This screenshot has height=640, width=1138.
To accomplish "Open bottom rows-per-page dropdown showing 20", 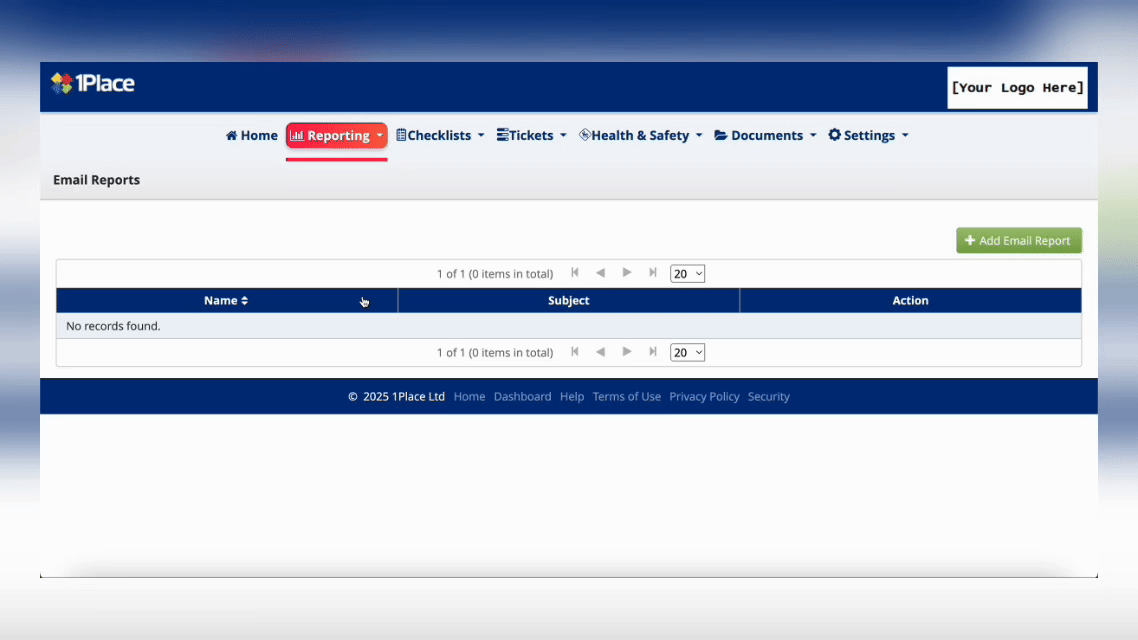I will click(687, 353).
